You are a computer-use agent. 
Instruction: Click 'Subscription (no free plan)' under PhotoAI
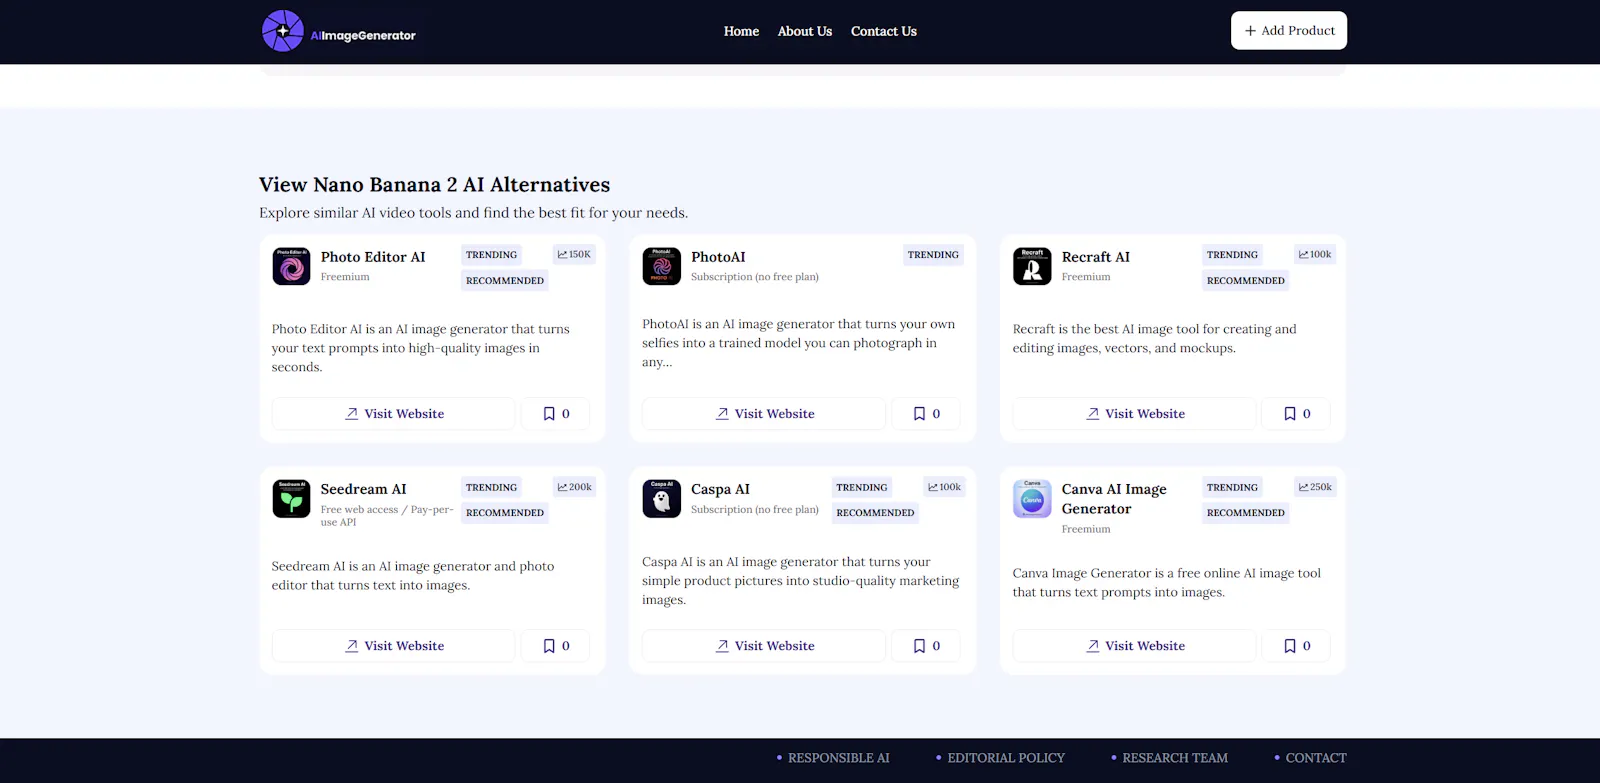pos(755,277)
